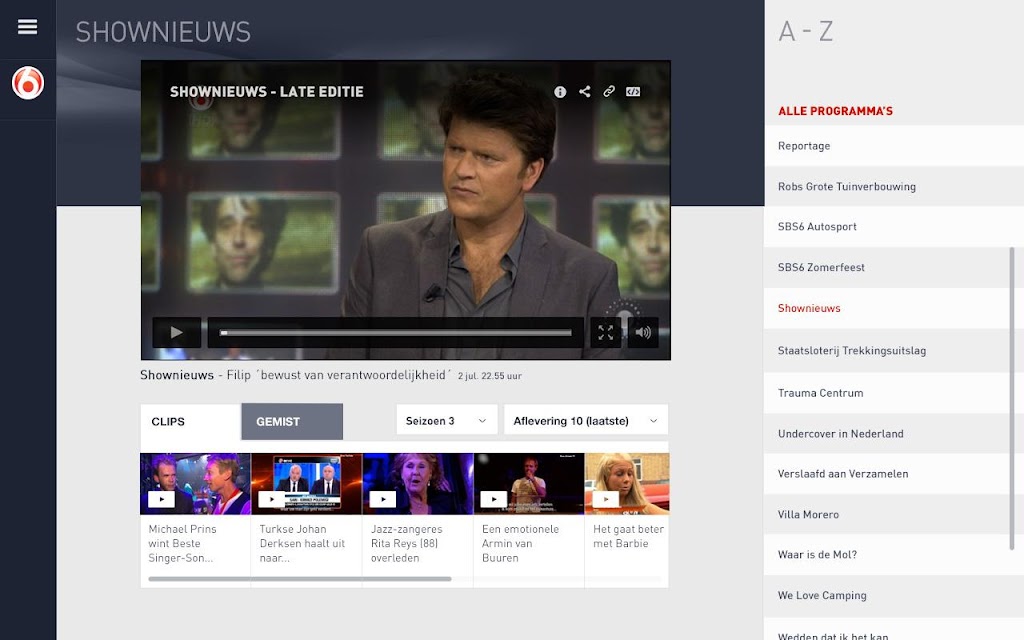Click the SBS6 logo icon
The height and width of the screenshot is (640, 1024).
pyautogui.click(x=27, y=84)
